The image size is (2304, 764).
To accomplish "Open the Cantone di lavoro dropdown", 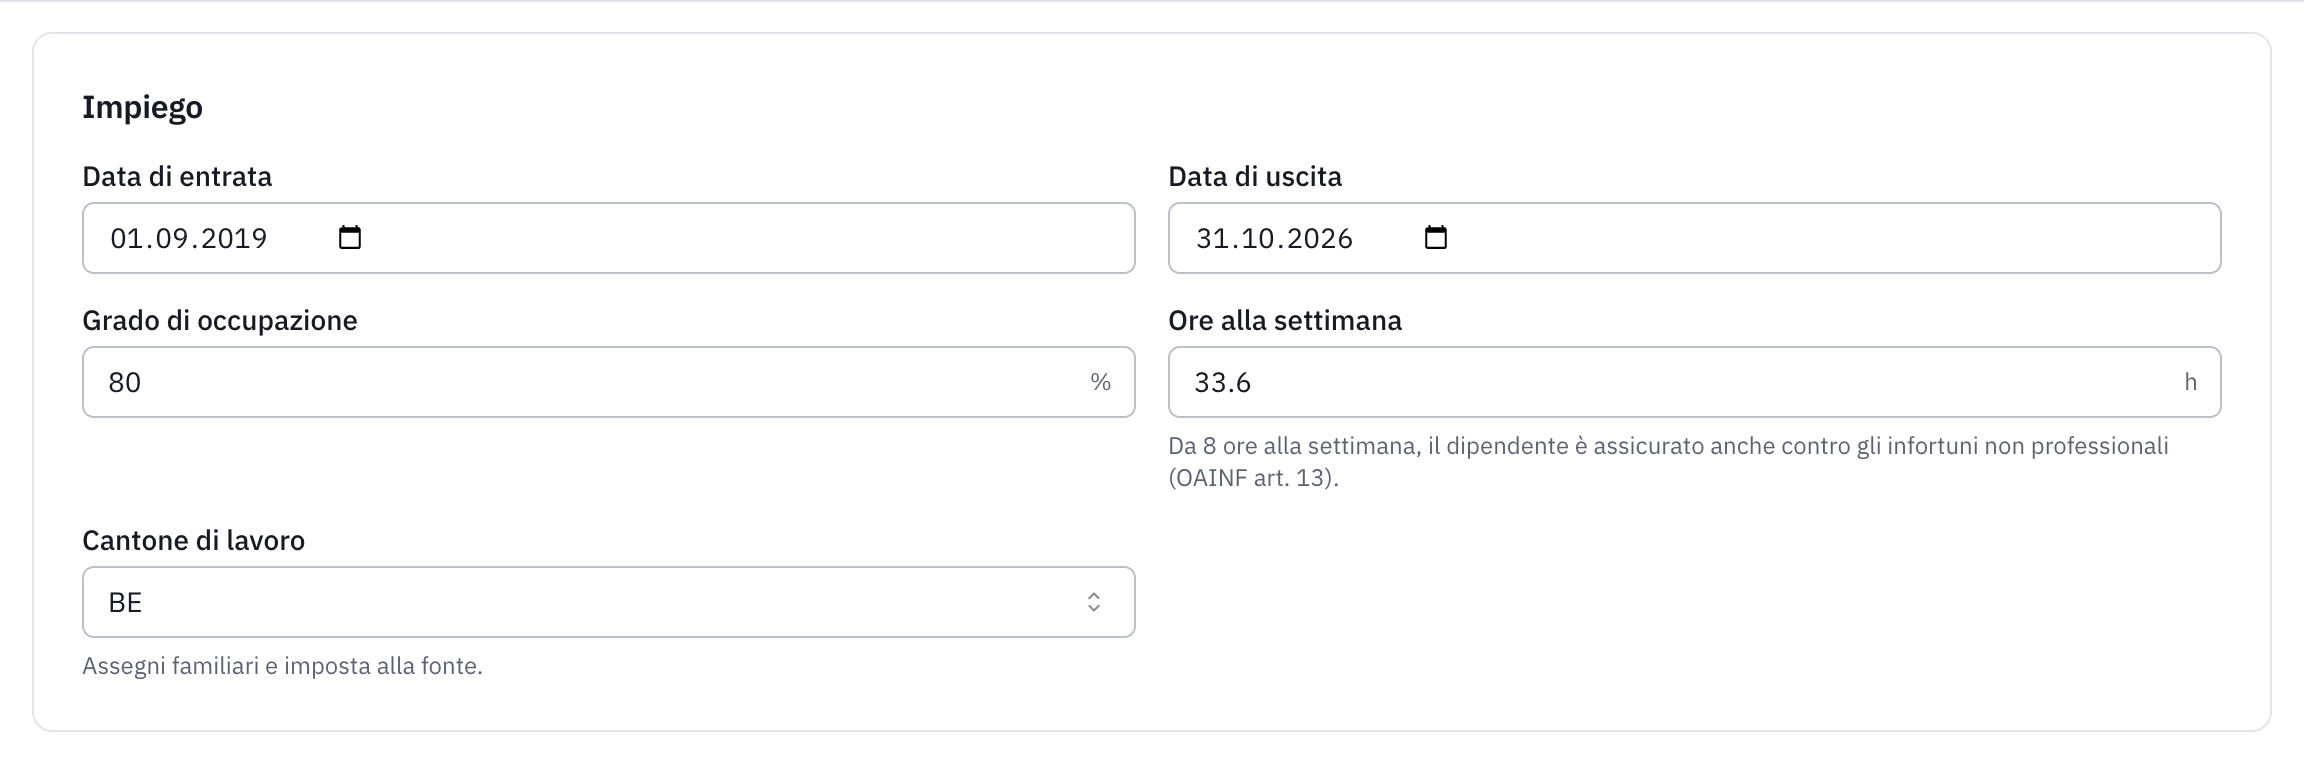I will click(609, 602).
